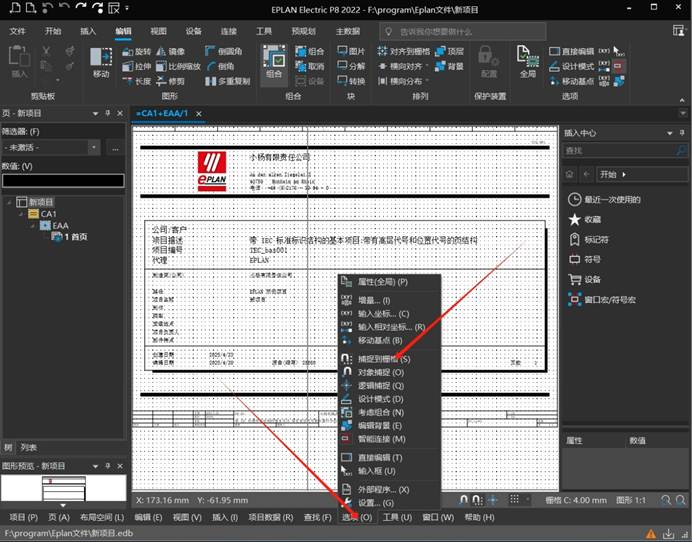The height and width of the screenshot is (542, 692).
Task: Toggle 逻辑捕捉 (Q) in context menu
Action: click(x=390, y=386)
